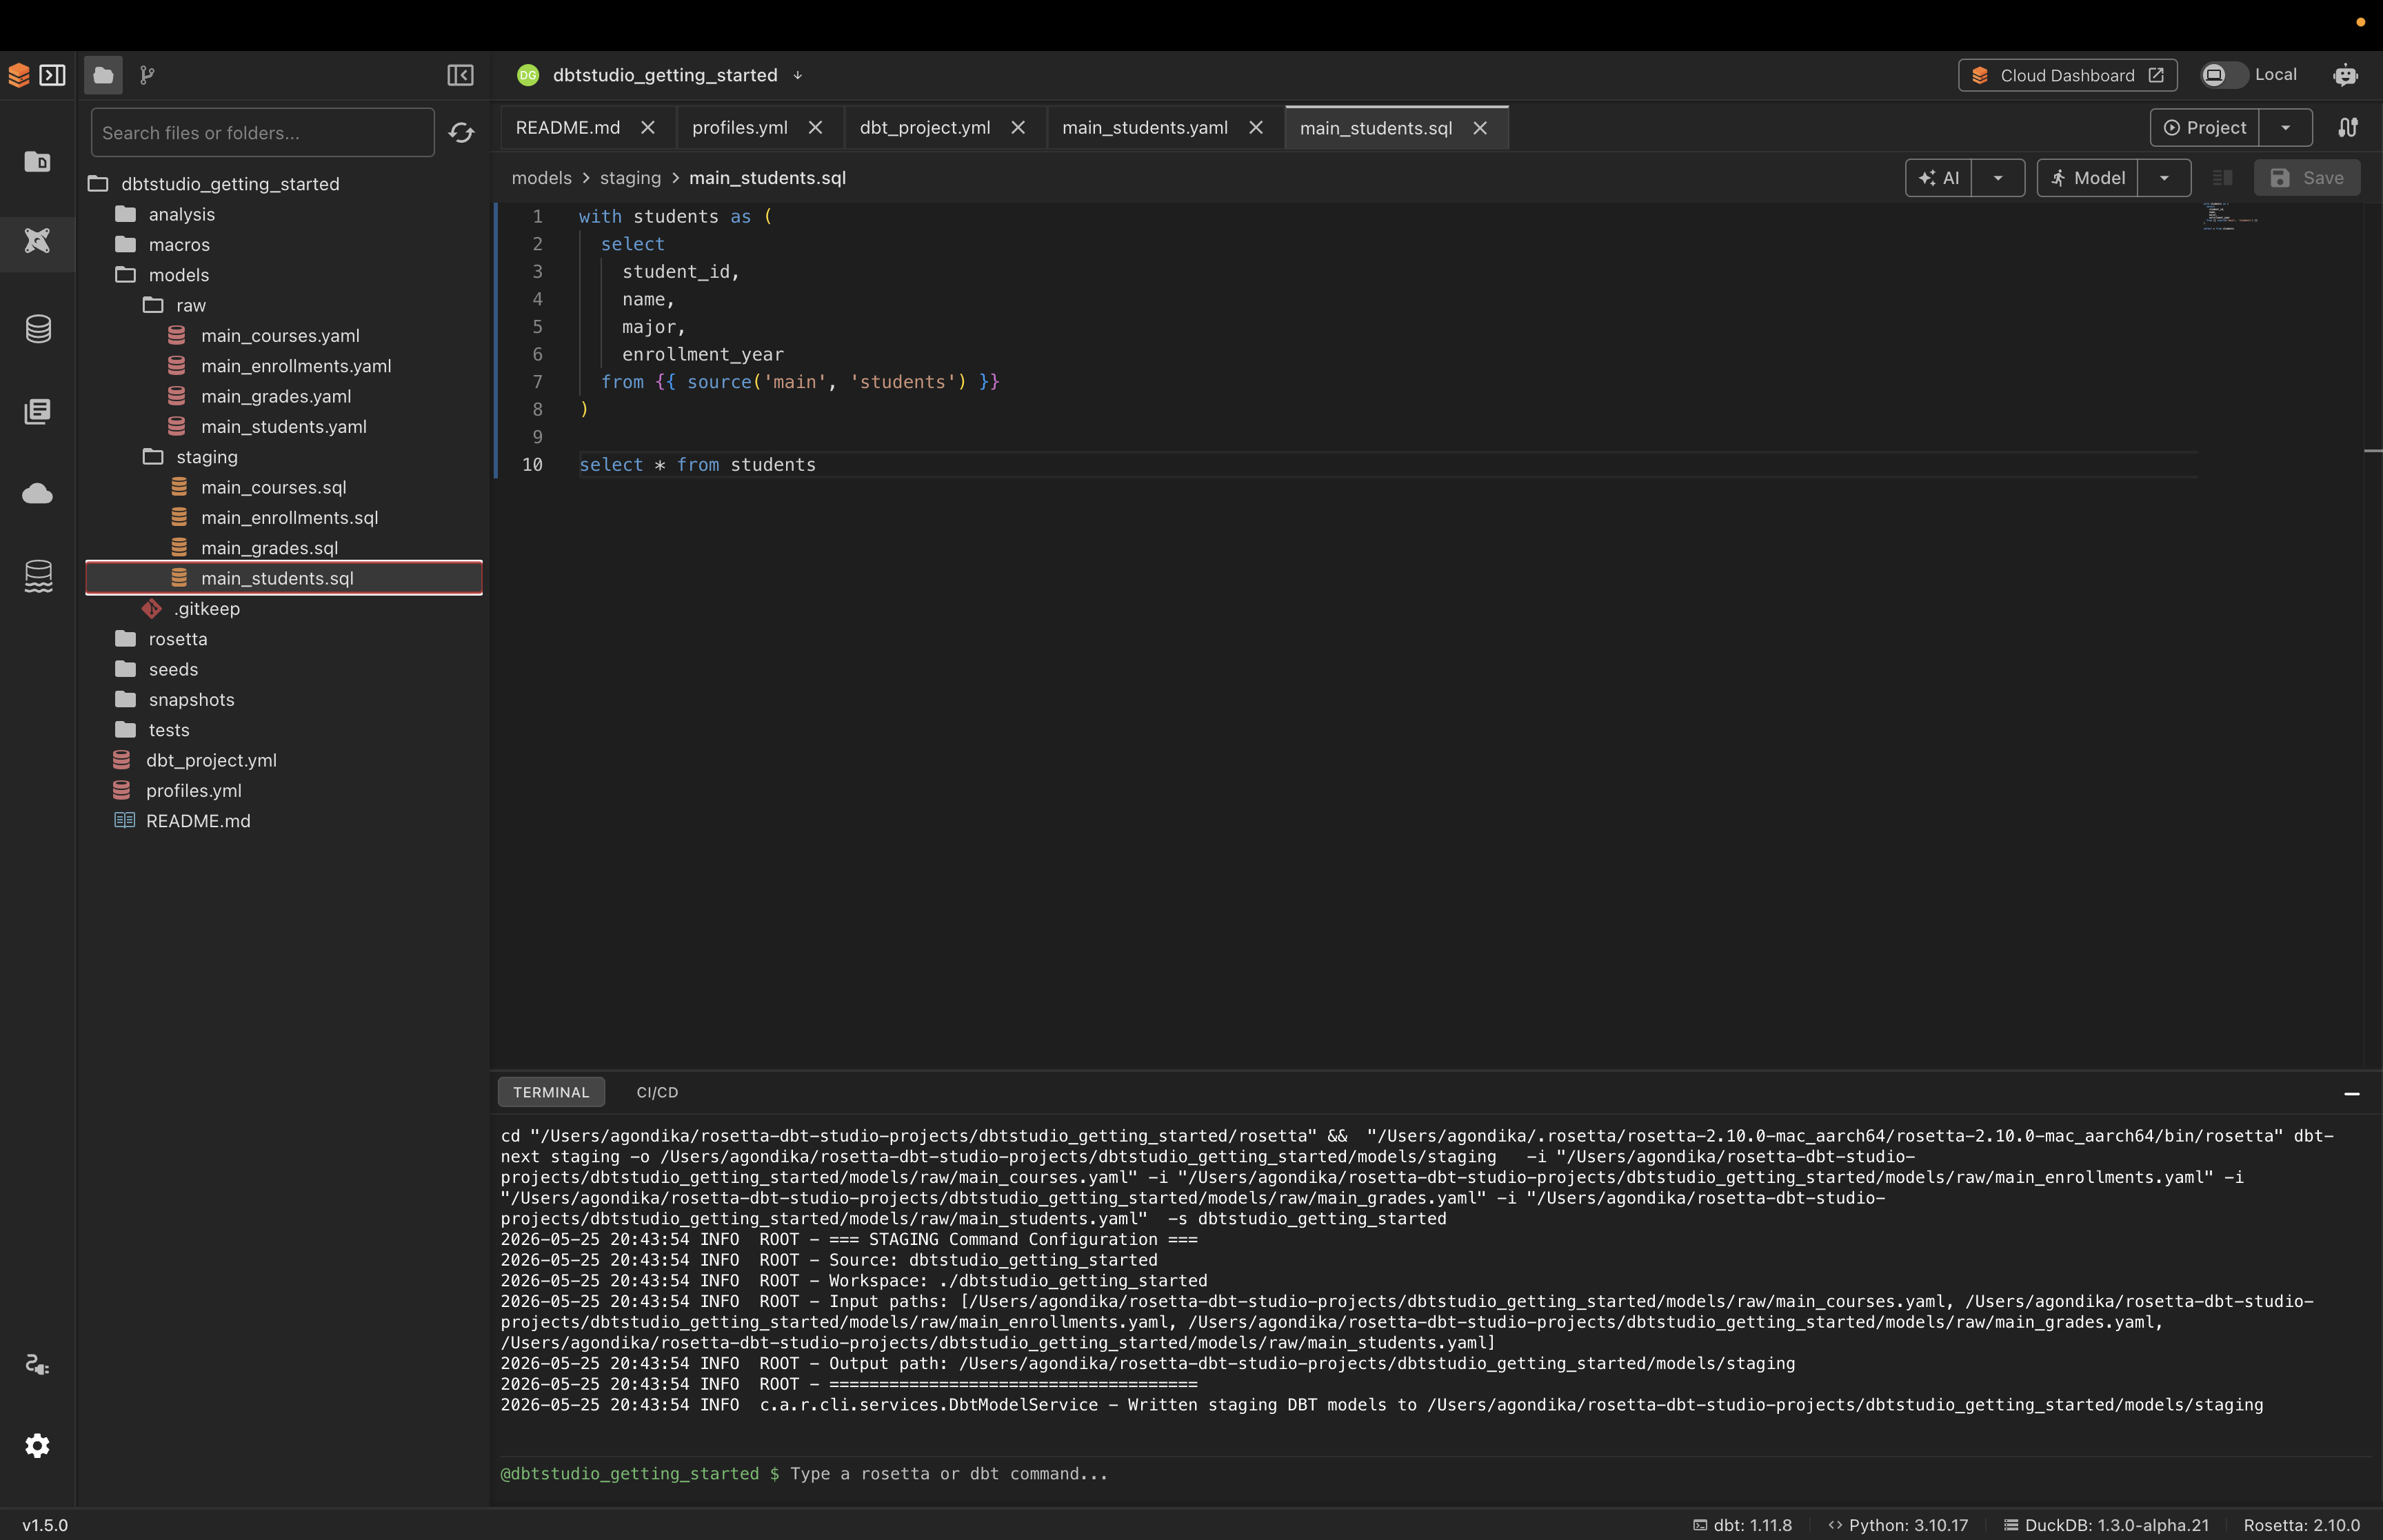Open the database icon in left rail
This screenshot has height=1540, width=2383.
38,329
